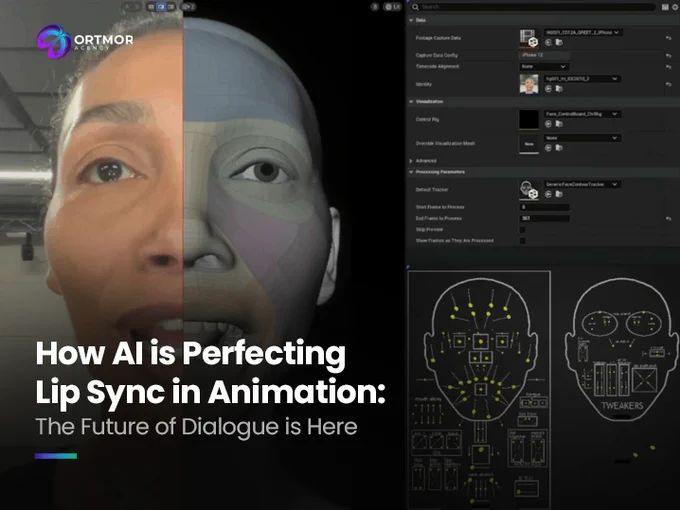Enable Show Frames as They Are Processed

[523, 241]
